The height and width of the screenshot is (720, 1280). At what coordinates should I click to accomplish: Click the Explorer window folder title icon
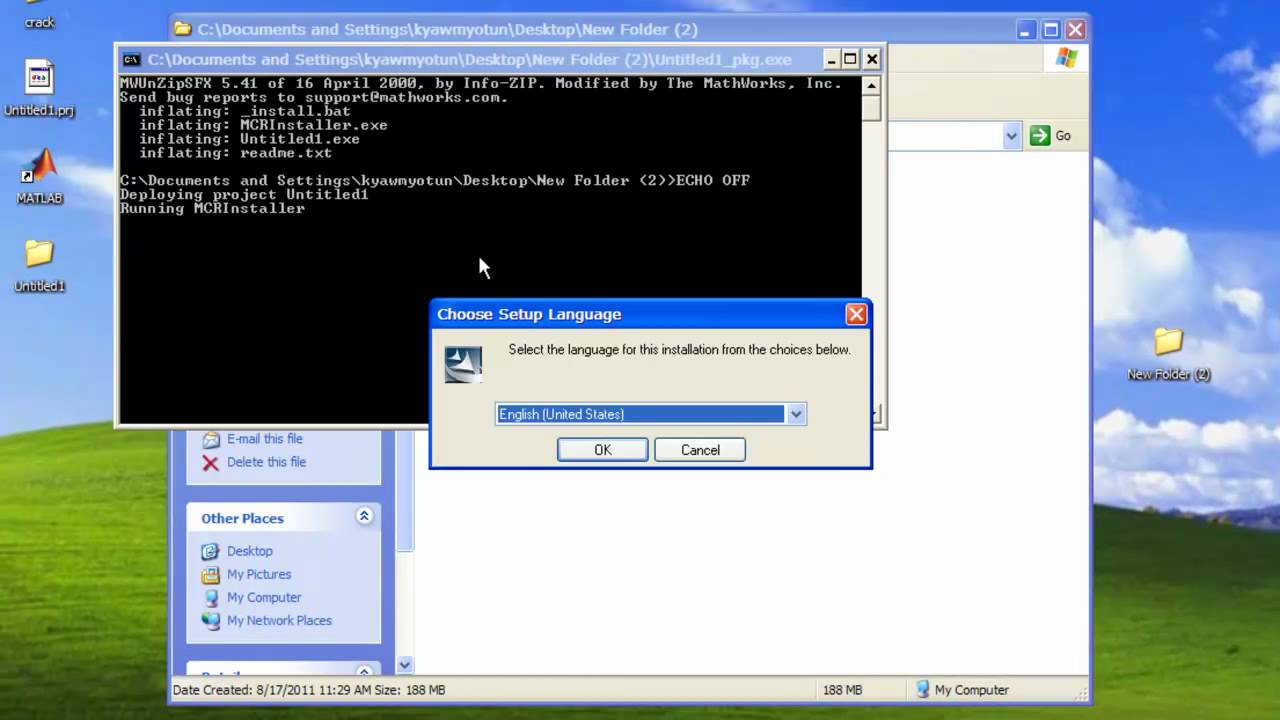(183, 29)
